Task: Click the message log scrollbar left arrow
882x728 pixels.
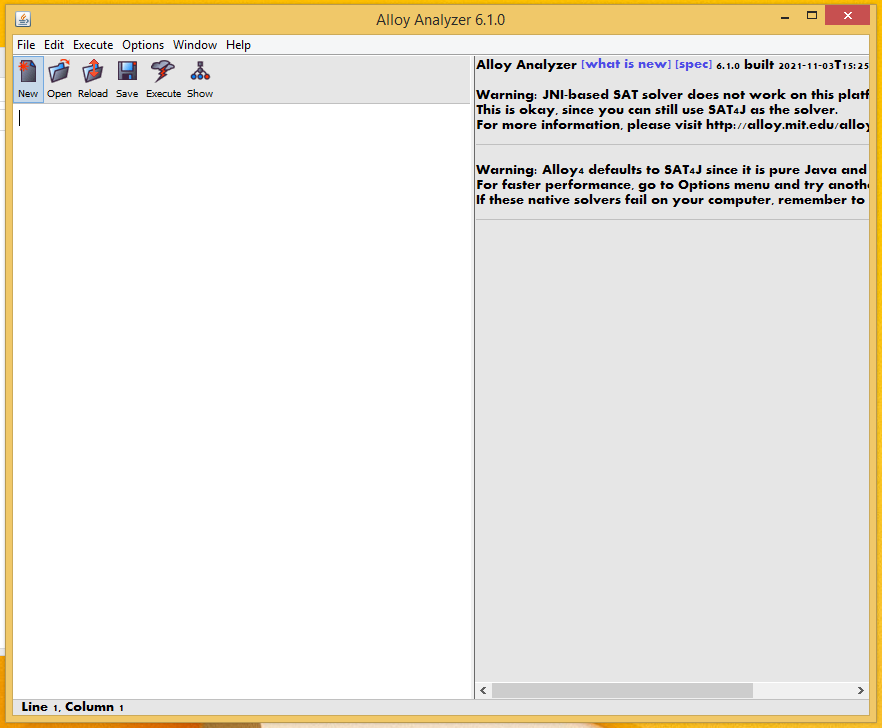Action: pos(483,690)
